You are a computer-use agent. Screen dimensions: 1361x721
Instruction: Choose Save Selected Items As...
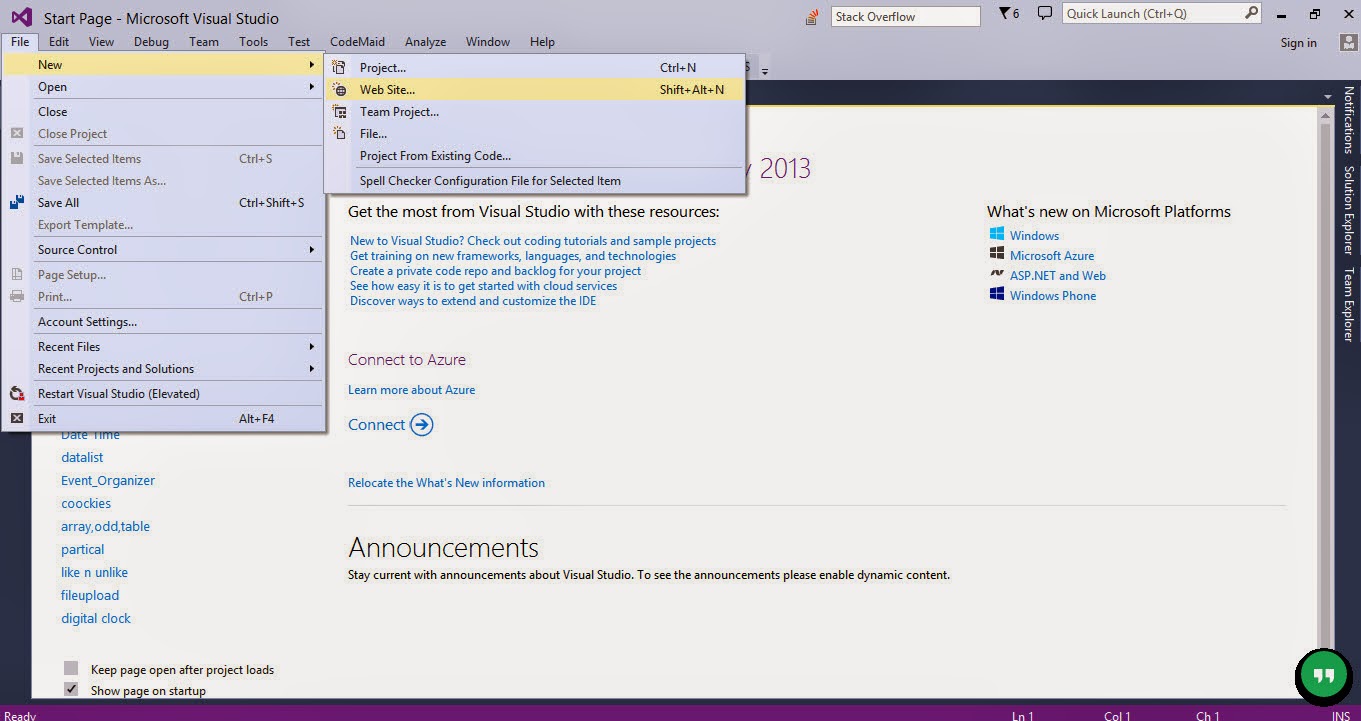[164, 180]
